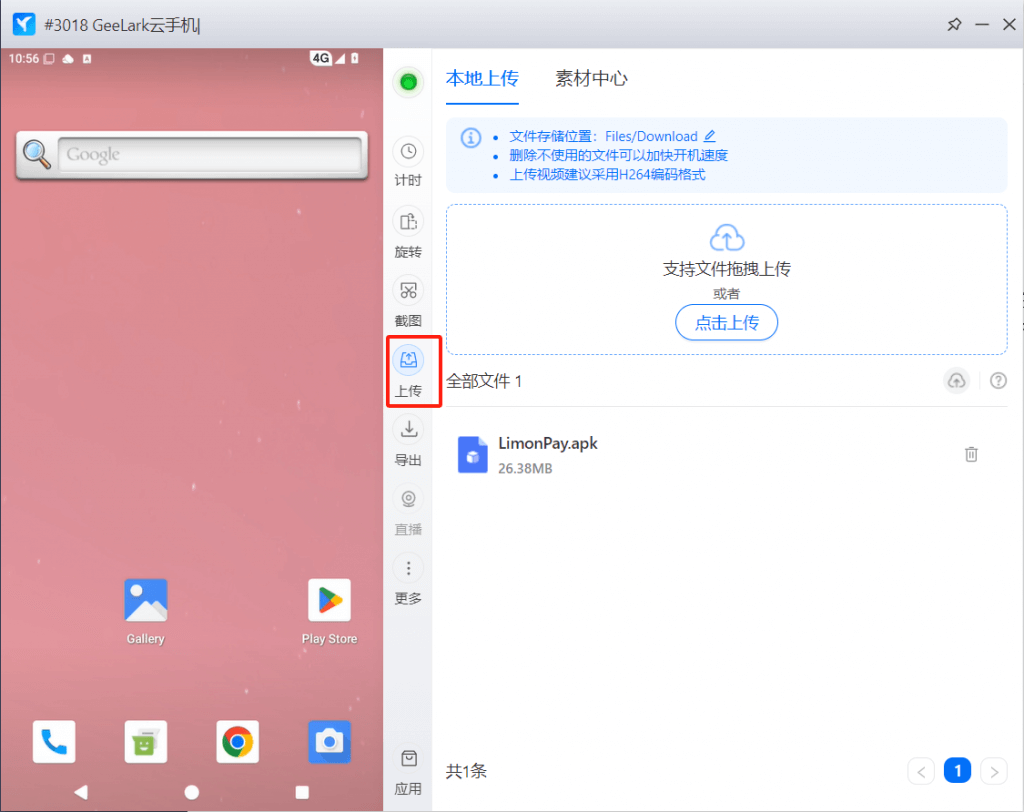
Task: Pin the GeeLark window on top
Action: pos(954,24)
